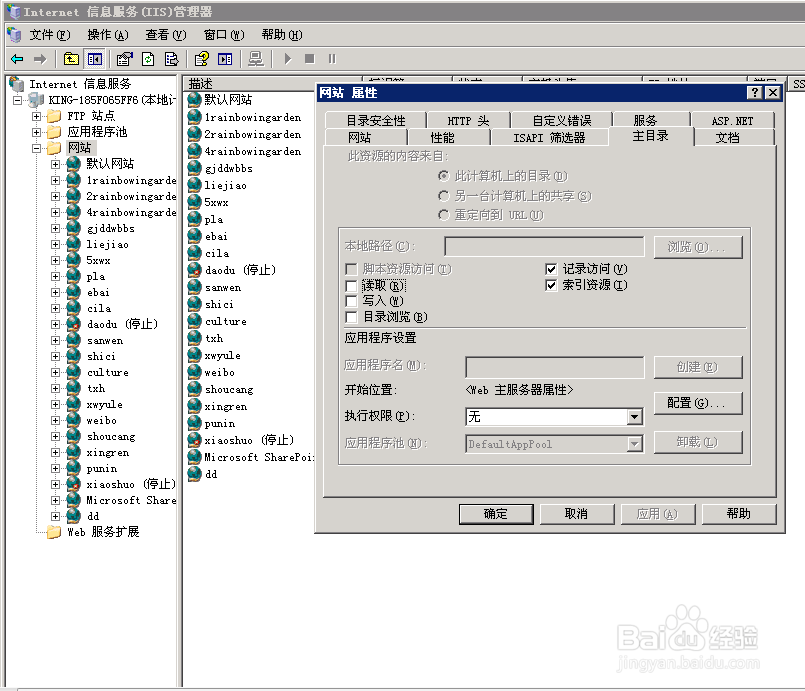Viewport: 805px width, 691px height.
Task: Select the dd site icon in list pane
Action: pos(195,474)
